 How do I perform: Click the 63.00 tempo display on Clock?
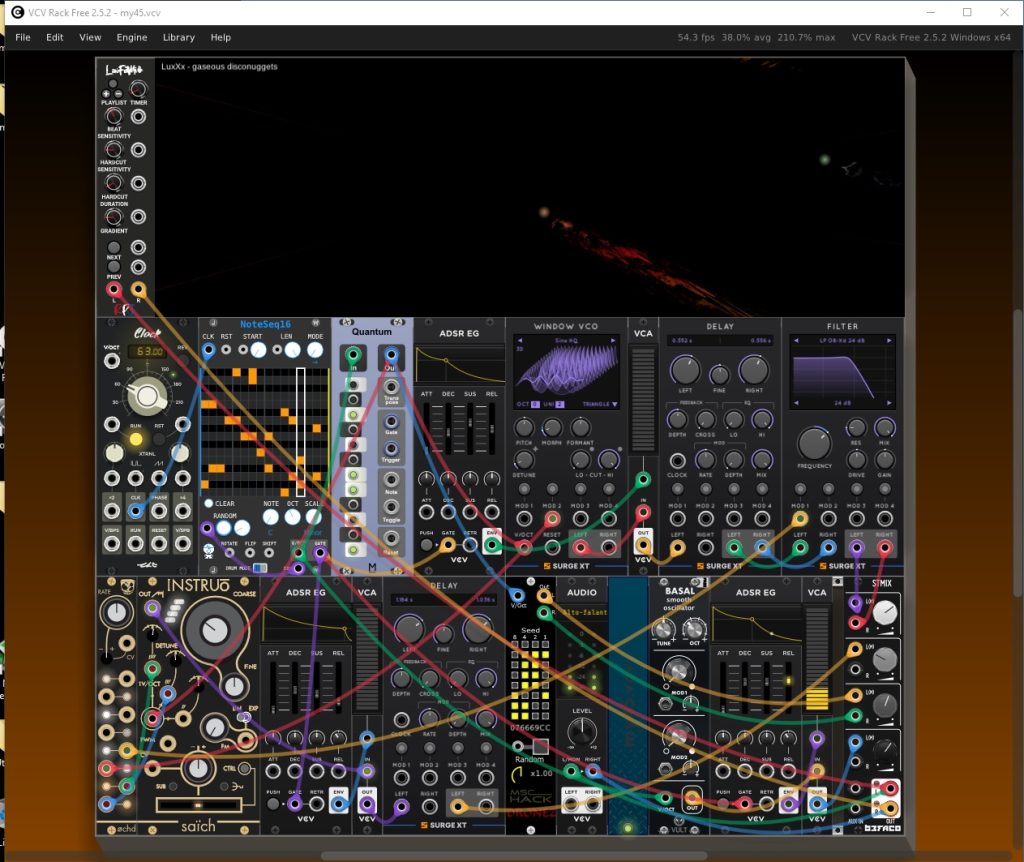(150, 351)
